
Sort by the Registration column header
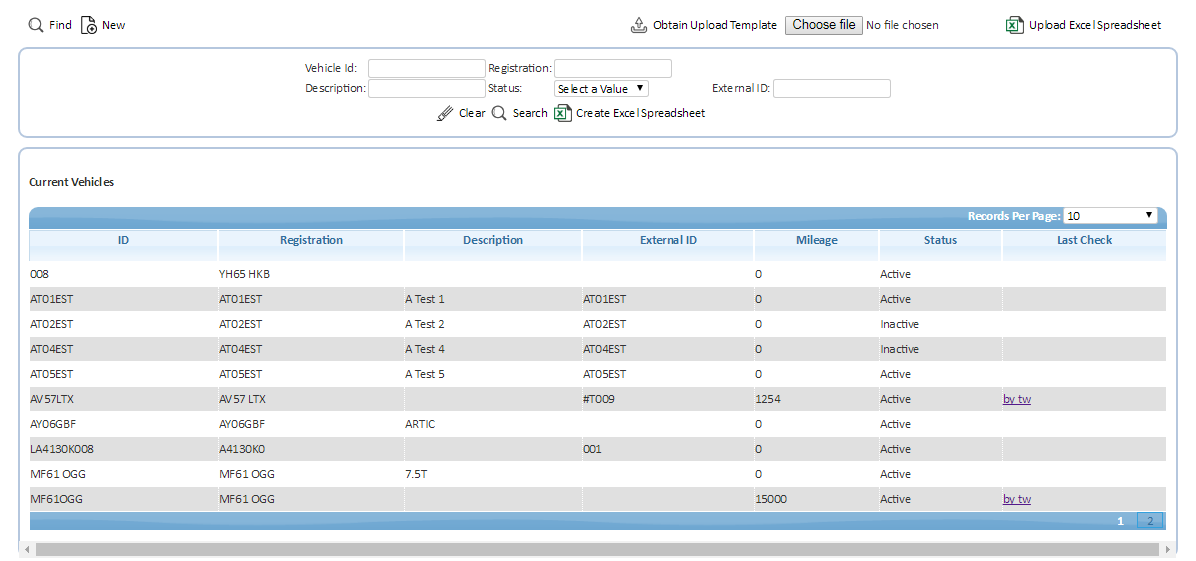pos(311,240)
